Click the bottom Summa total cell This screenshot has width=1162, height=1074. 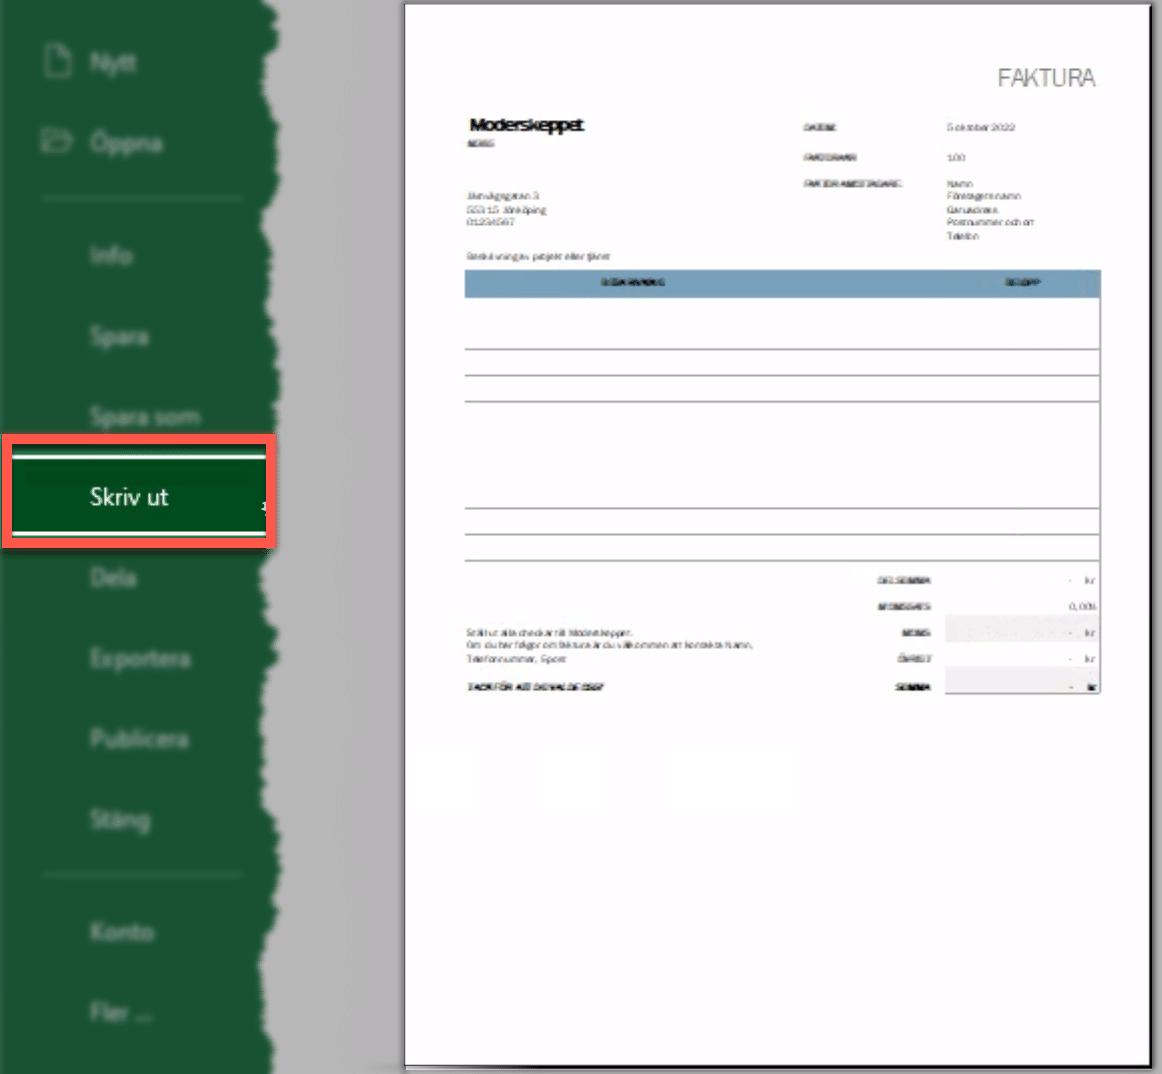(x=1021, y=687)
